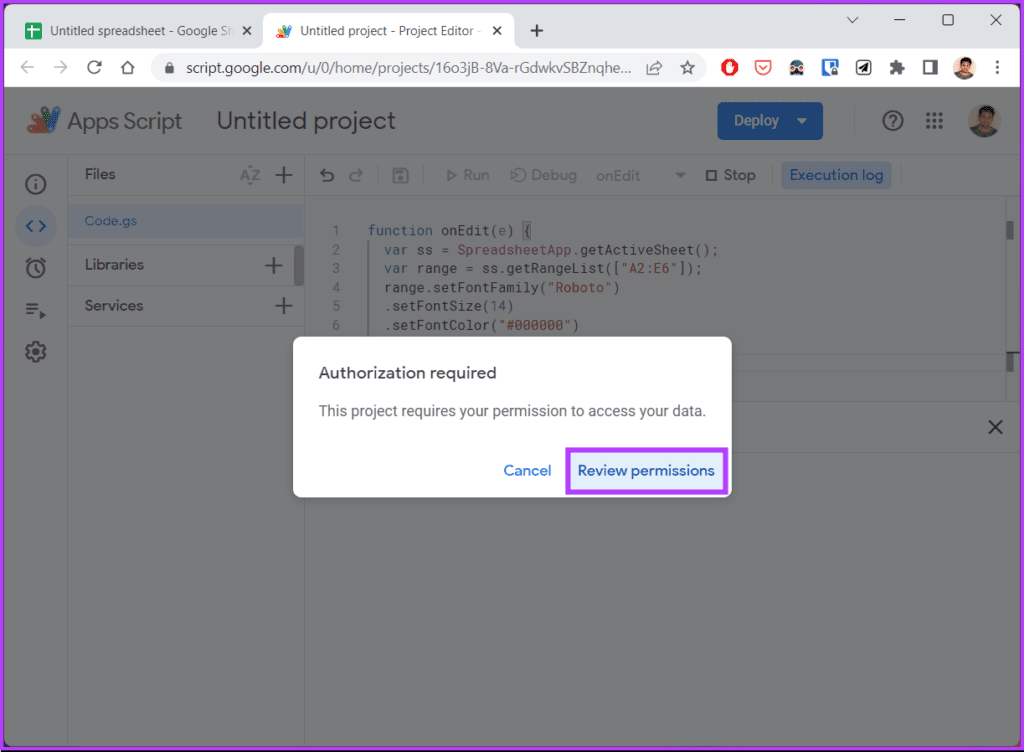Click Review permissions in the dialog
Screen dimensions: 1024x752
pyautogui.click(x=646, y=471)
